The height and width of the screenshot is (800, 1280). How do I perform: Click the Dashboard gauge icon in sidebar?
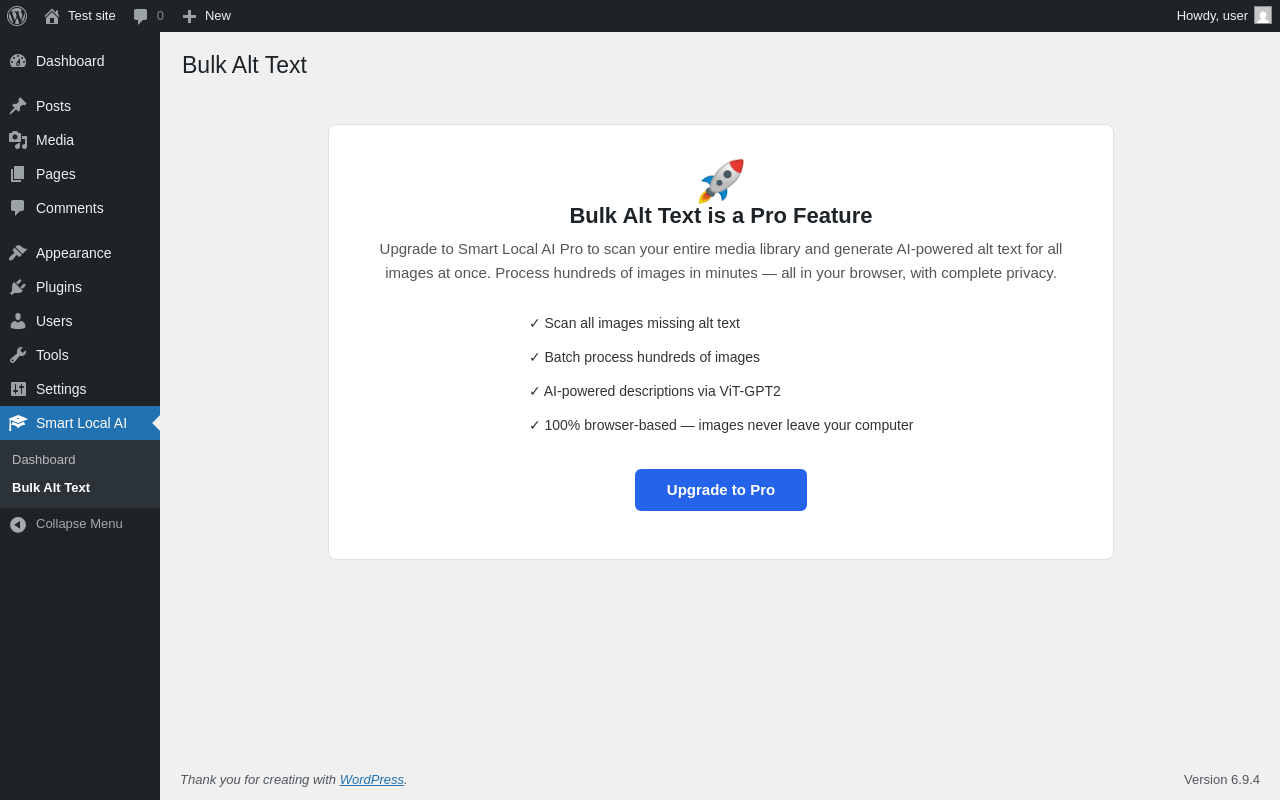click(18, 61)
